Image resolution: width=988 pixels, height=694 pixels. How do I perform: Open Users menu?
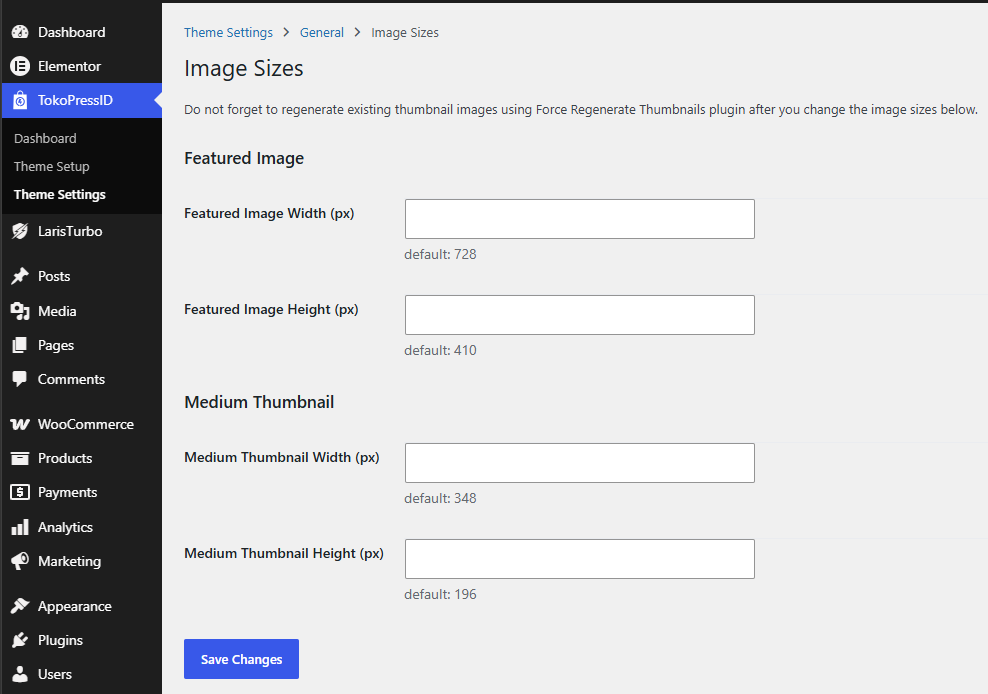tap(82, 674)
